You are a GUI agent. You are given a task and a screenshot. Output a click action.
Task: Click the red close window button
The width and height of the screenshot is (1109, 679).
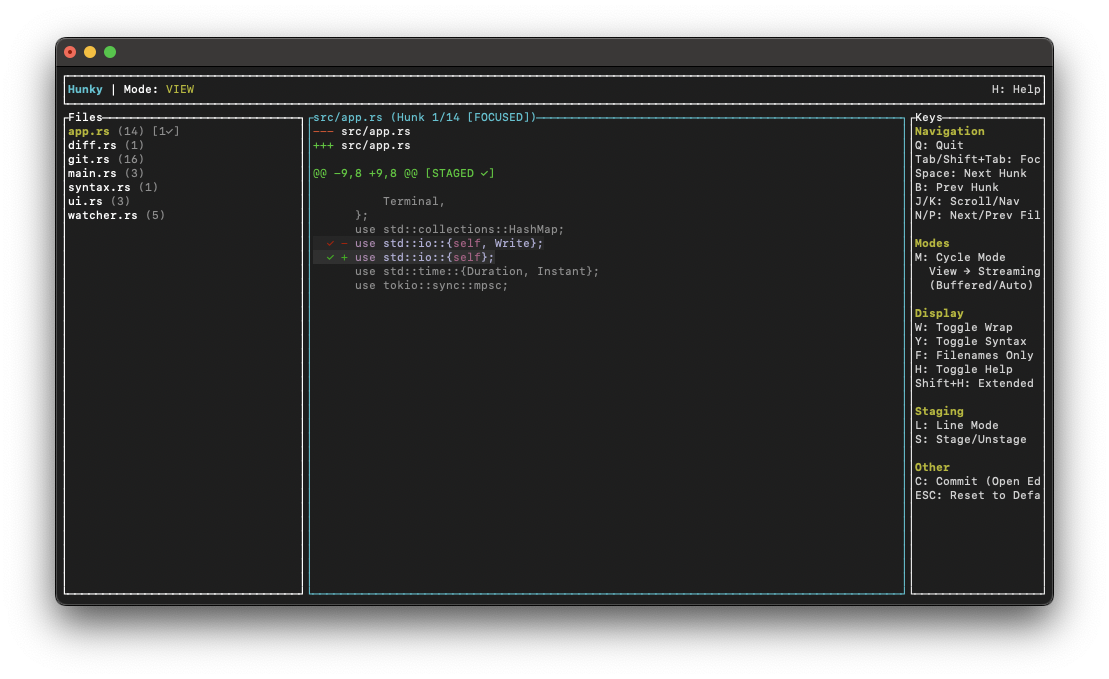coord(70,52)
